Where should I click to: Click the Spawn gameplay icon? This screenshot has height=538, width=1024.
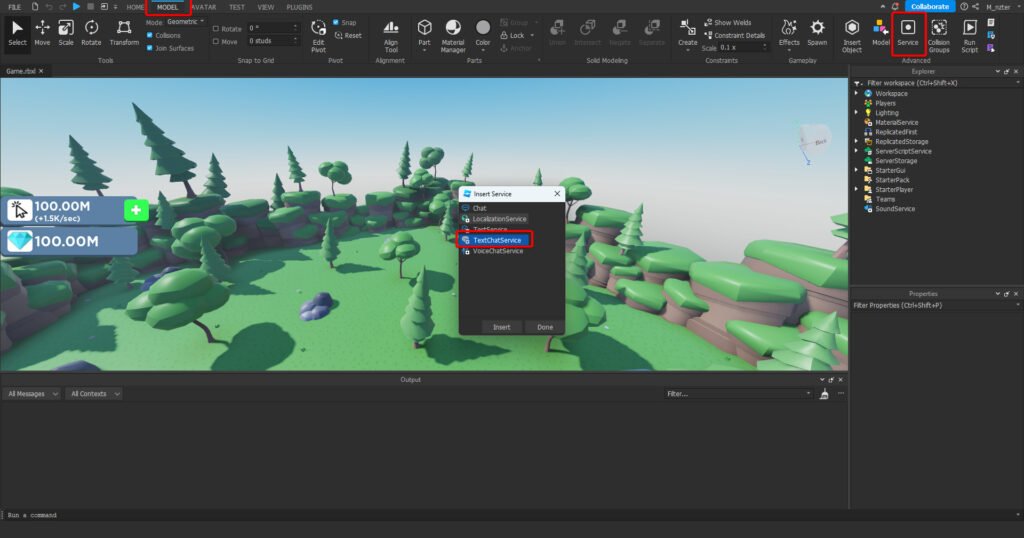click(x=817, y=33)
